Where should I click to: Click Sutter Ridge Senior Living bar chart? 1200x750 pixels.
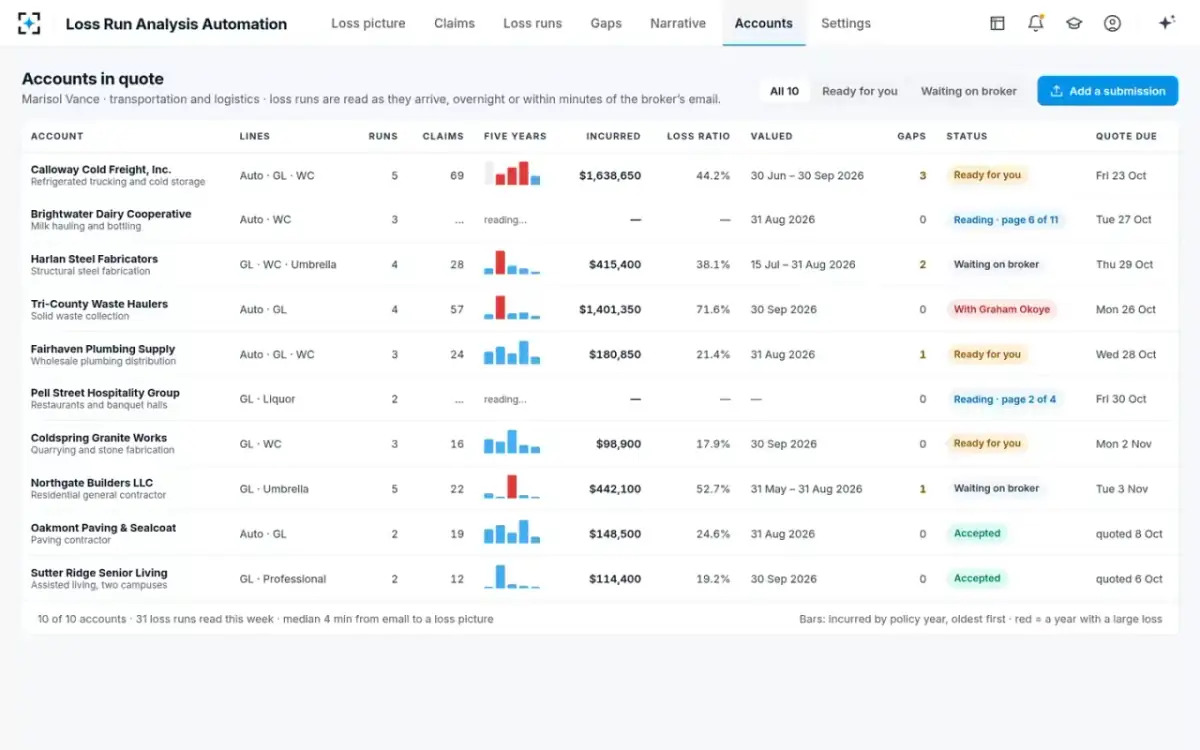click(x=513, y=576)
